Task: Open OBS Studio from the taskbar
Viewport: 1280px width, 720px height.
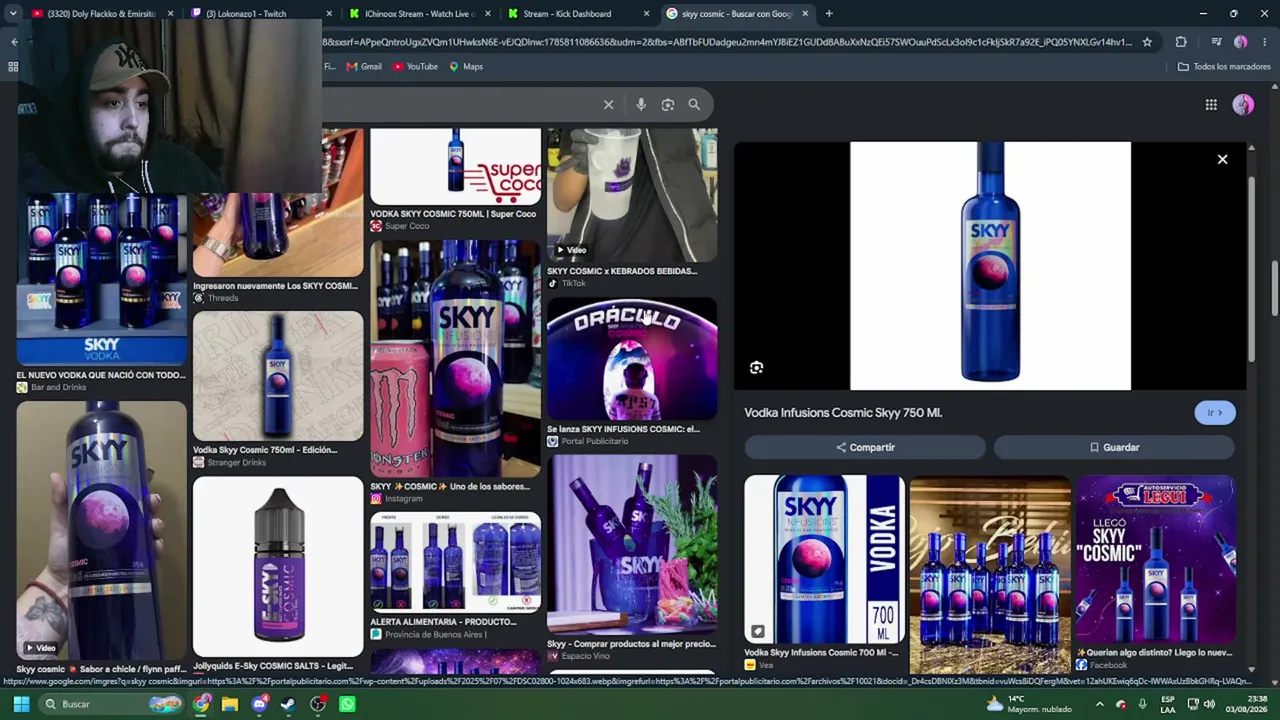Action: (318, 704)
